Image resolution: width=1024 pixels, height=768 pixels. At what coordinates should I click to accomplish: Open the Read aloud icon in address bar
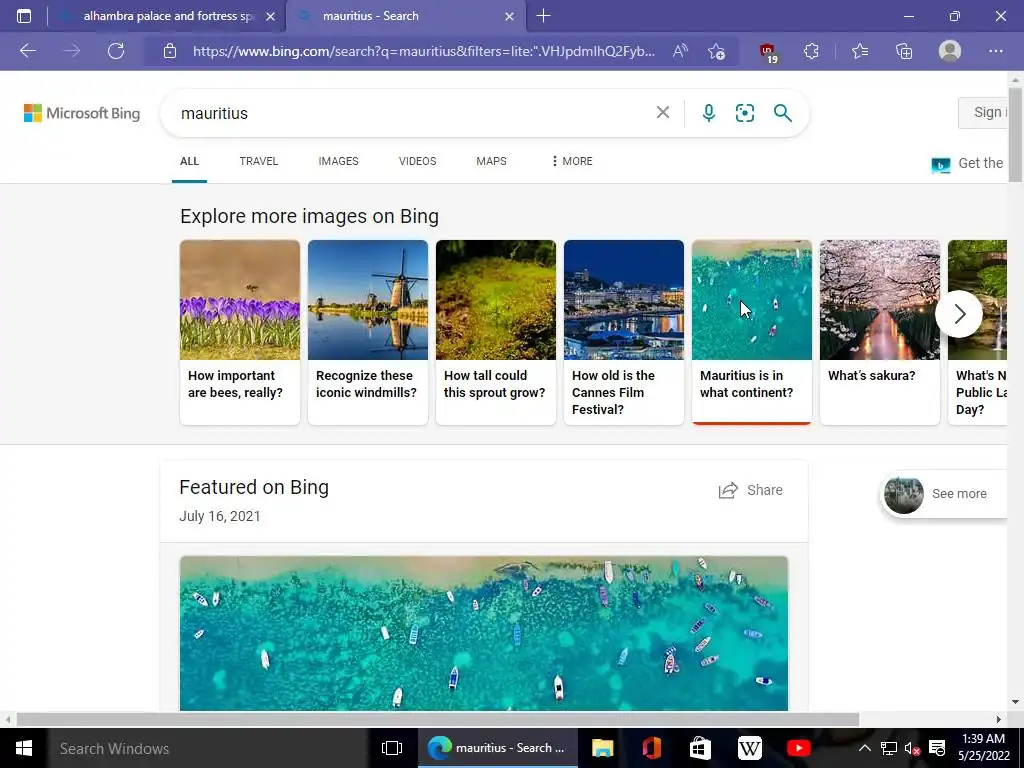[x=680, y=51]
